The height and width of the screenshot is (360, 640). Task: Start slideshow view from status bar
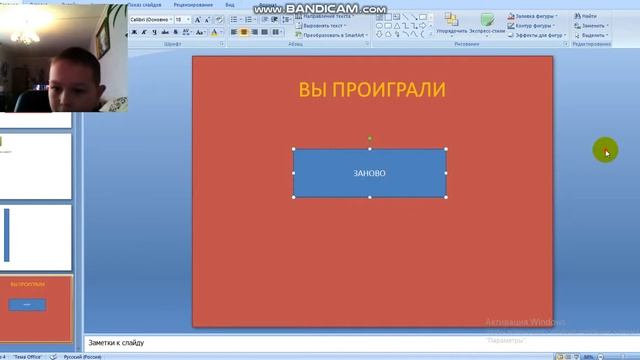coord(576,357)
